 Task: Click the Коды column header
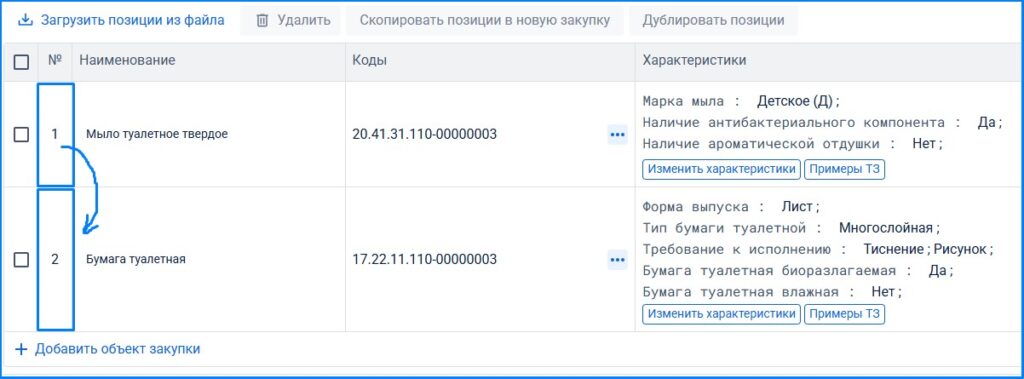point(370,61)
